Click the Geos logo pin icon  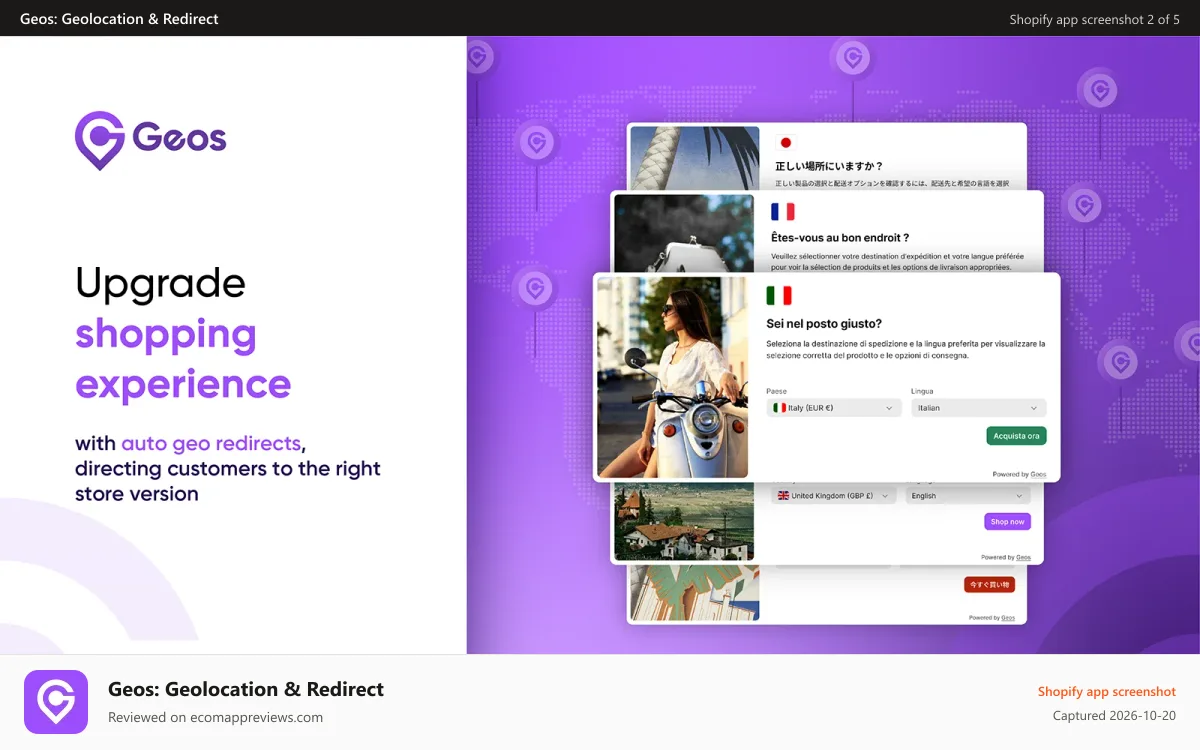pyautogui.click(x=99, y=140)
